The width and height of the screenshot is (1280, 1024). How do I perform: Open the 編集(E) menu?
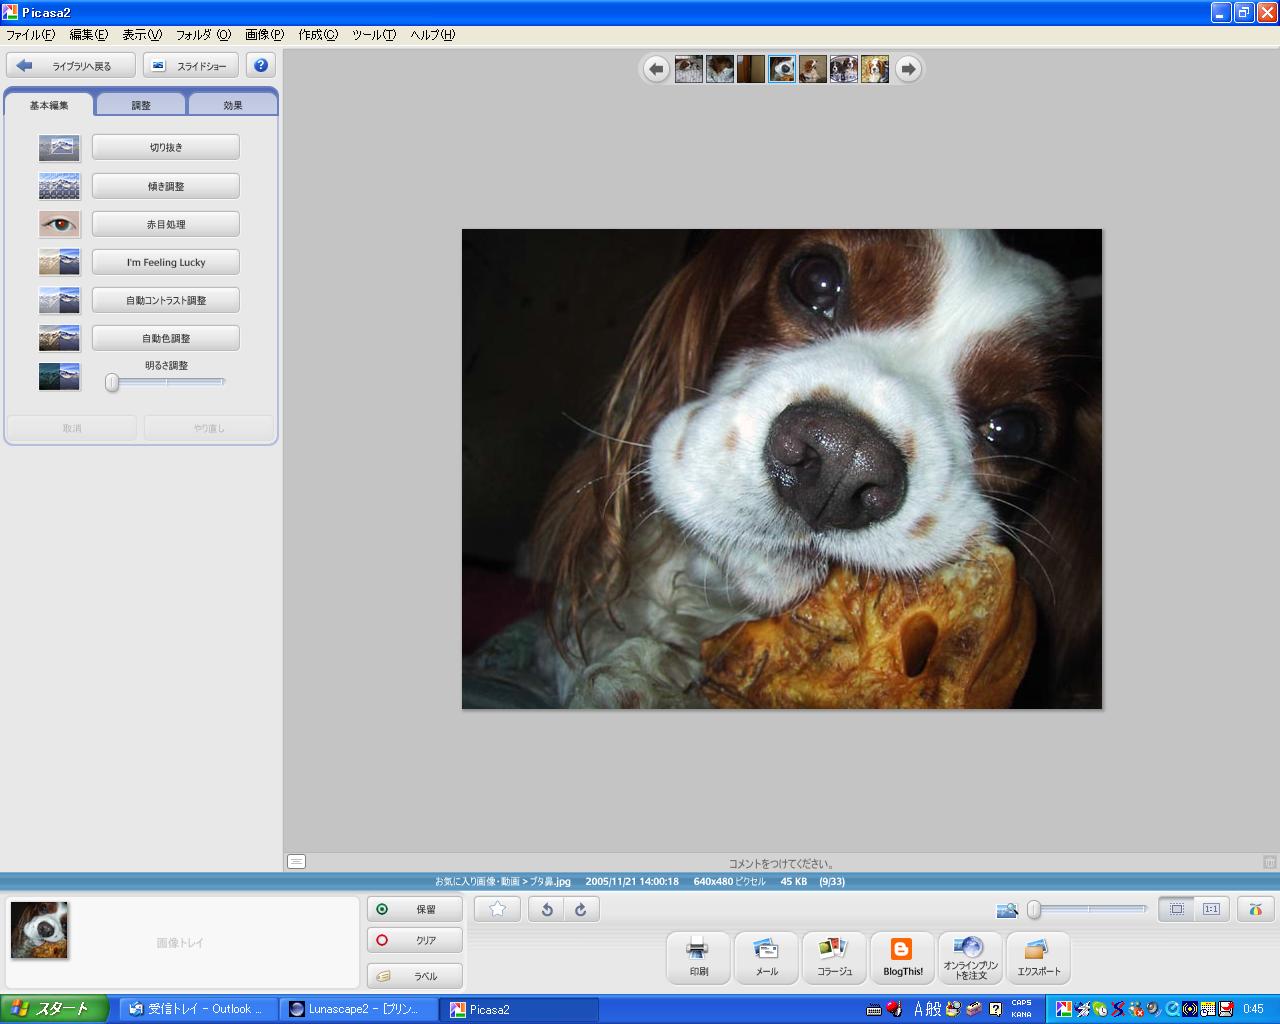coord(88,34)
